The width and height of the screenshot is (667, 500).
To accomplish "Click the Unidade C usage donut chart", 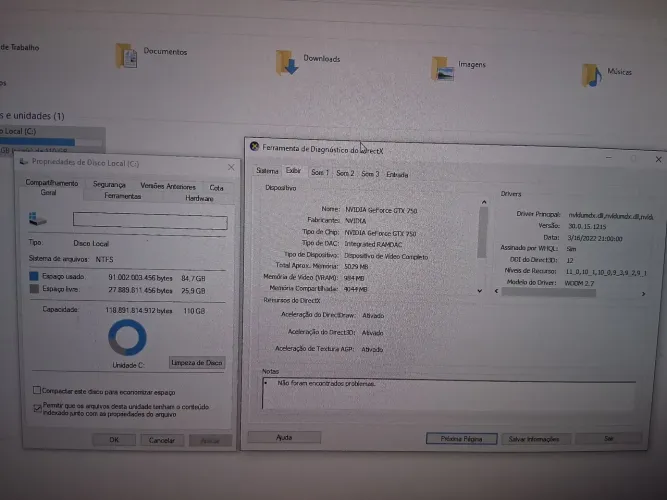I will [127, 337].
